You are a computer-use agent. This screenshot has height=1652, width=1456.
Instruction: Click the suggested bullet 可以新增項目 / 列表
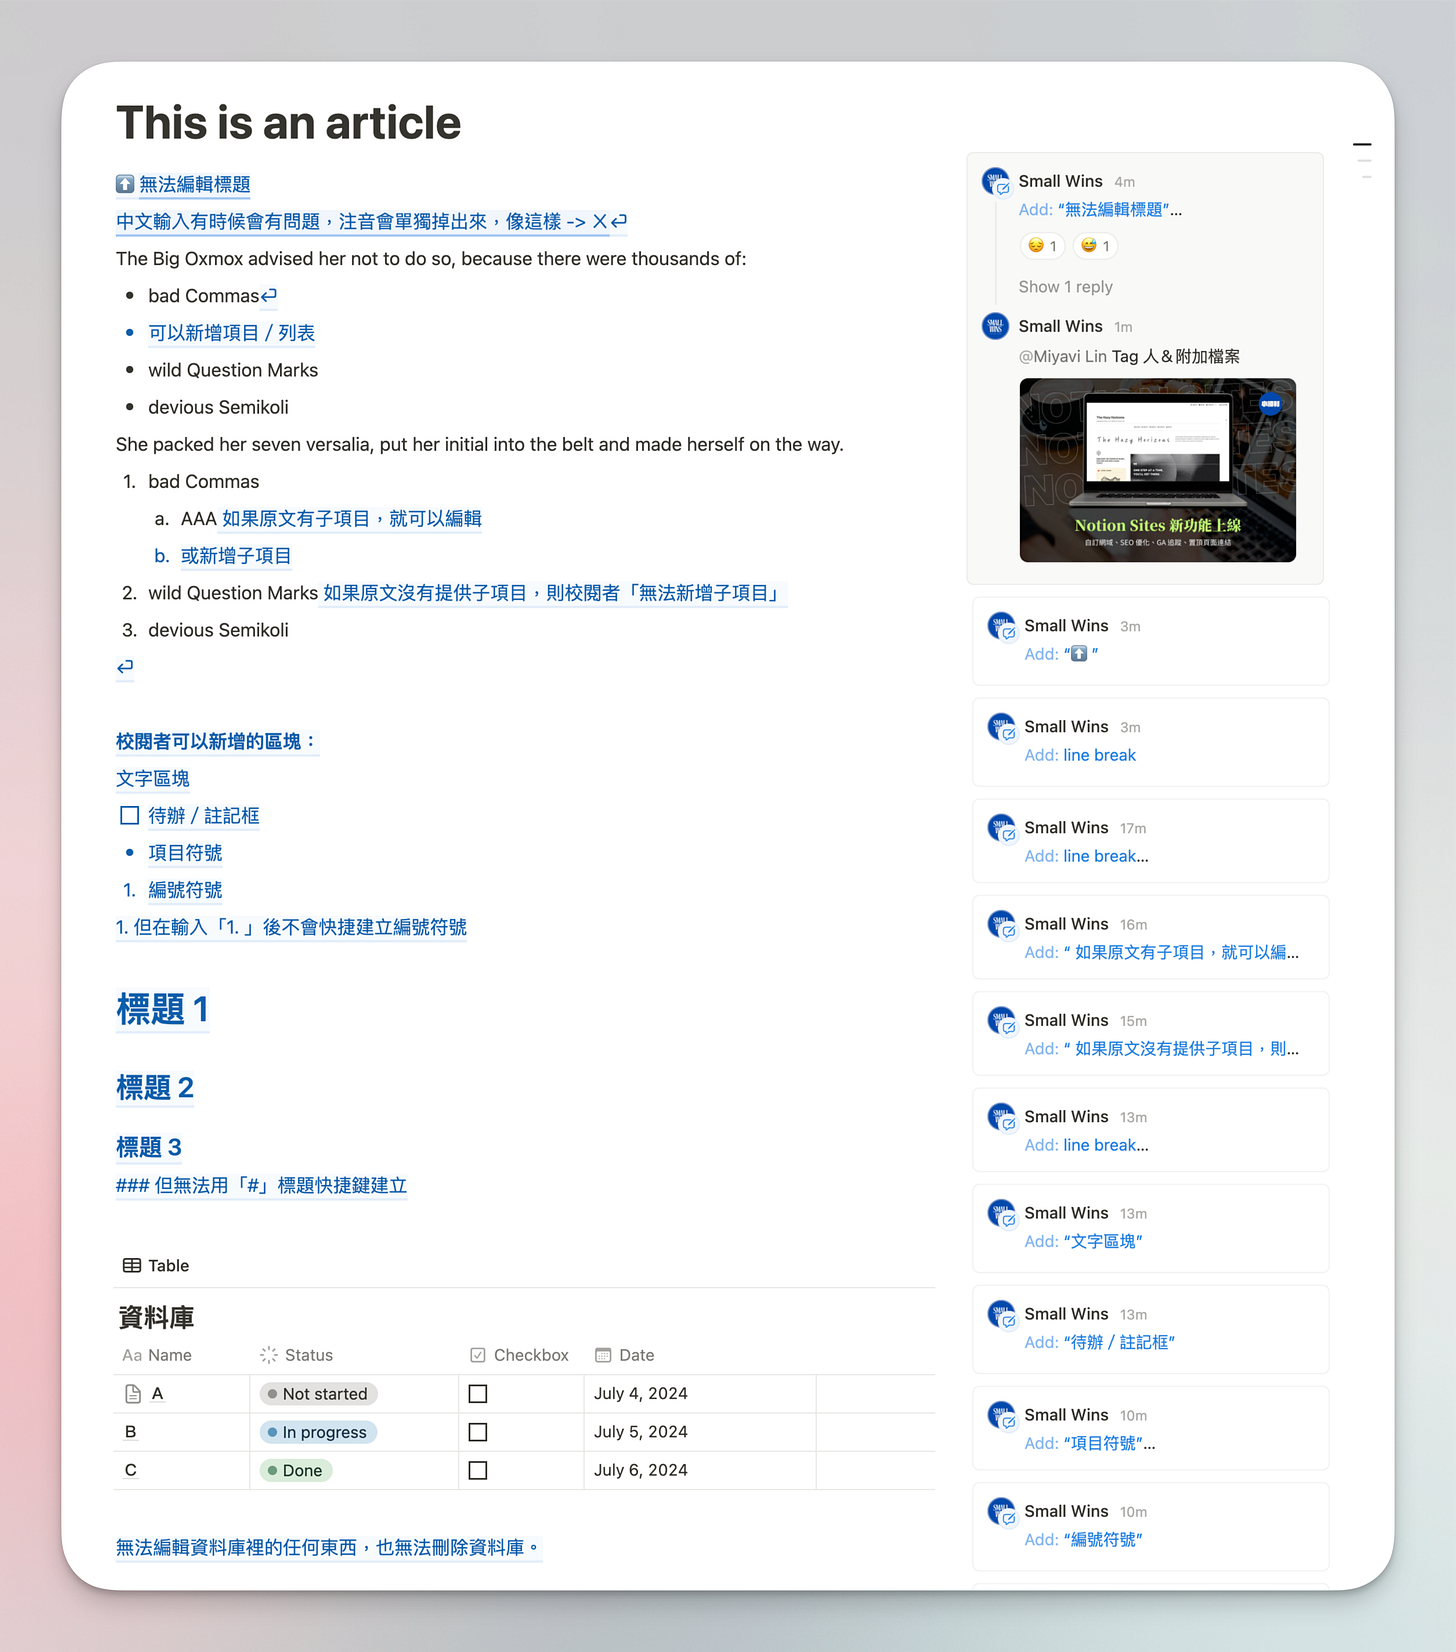click(232, 333)
